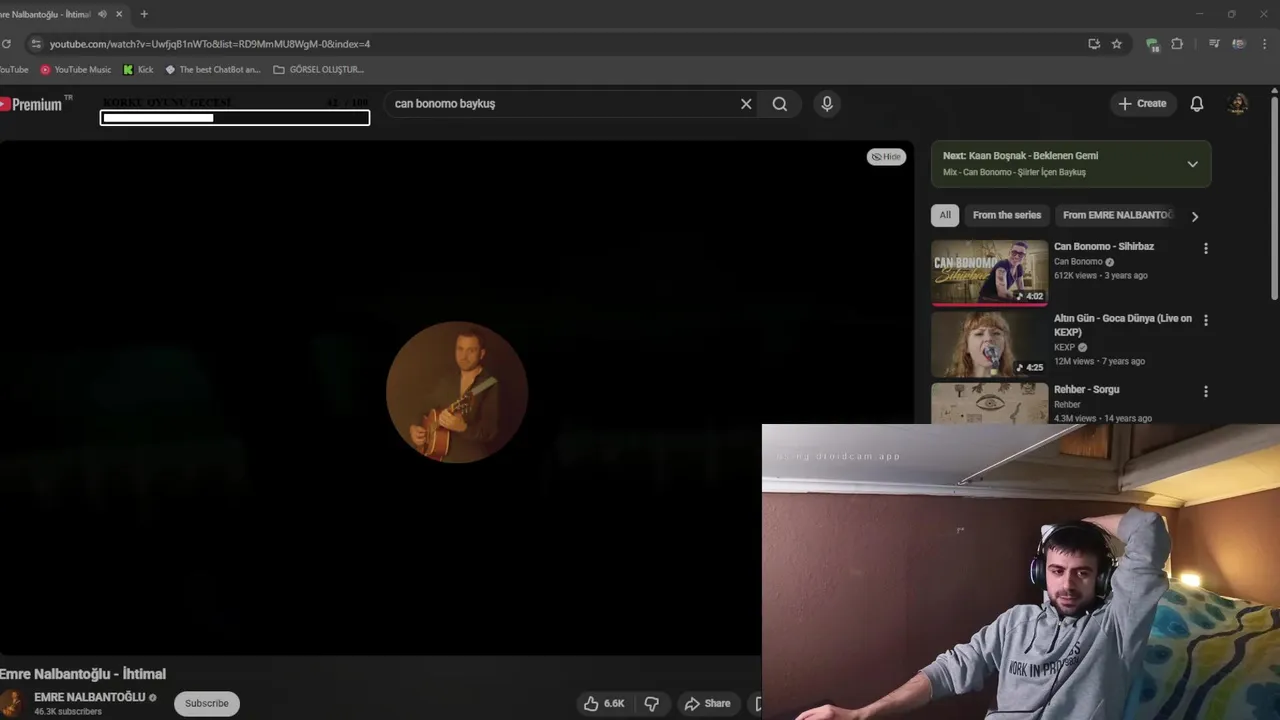
Task: Show more filter chips with the arrow
Action: [x=1194, y=216]
